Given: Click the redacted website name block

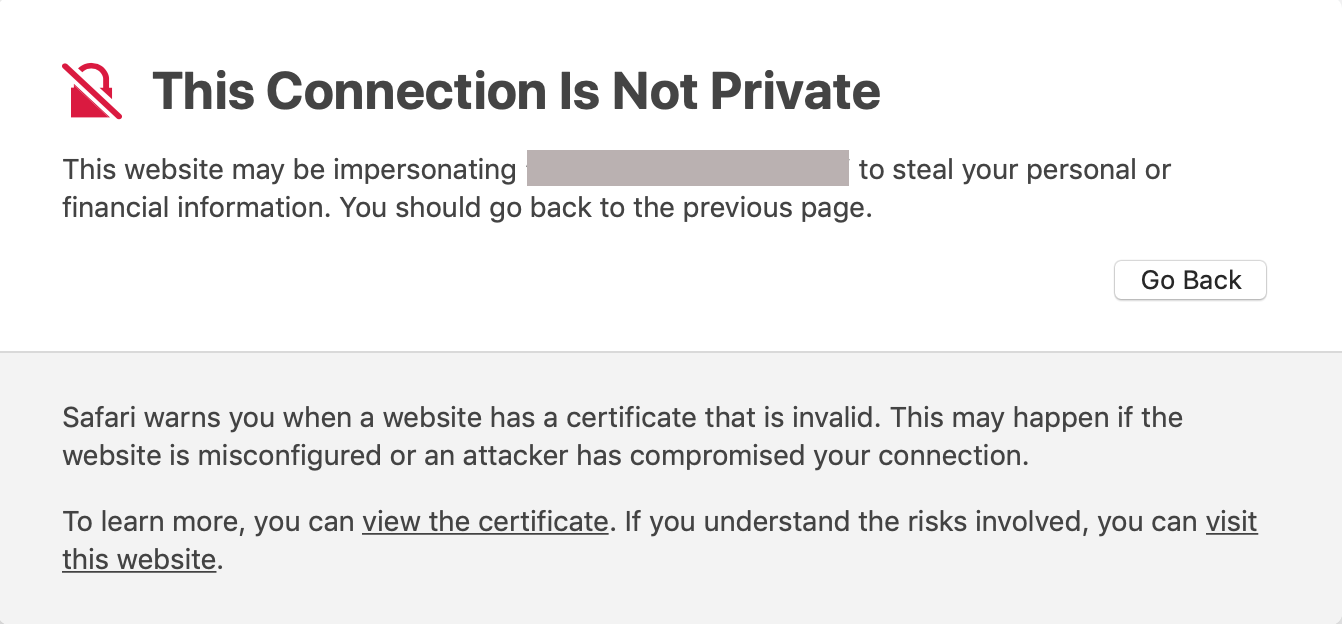Looking at the screenshot, I should tap(687, 170).
